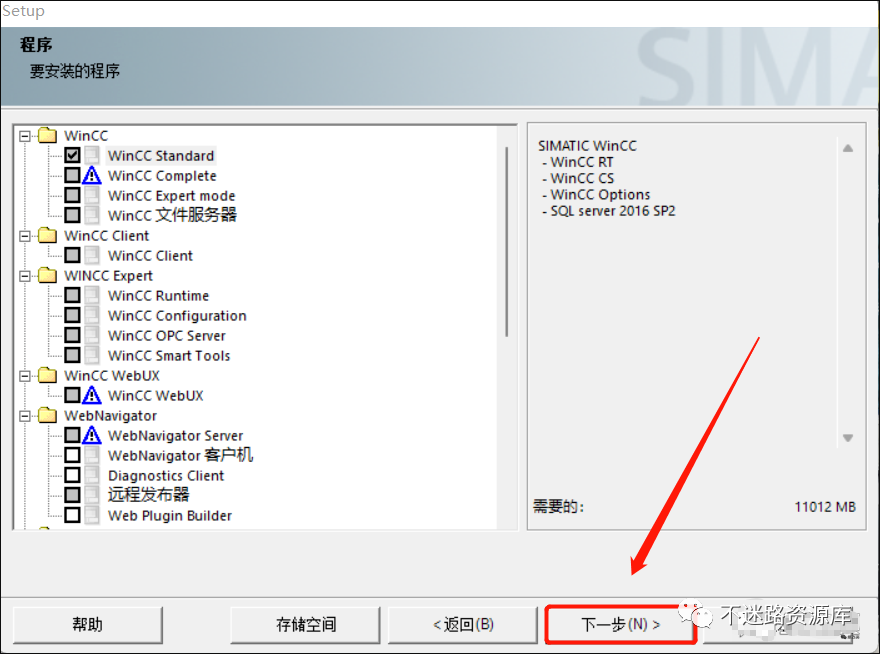The height and width of the screenshot is (654, 880).
Task: Select the WebNavigator Server label
Action: click(x=175, y=436)
